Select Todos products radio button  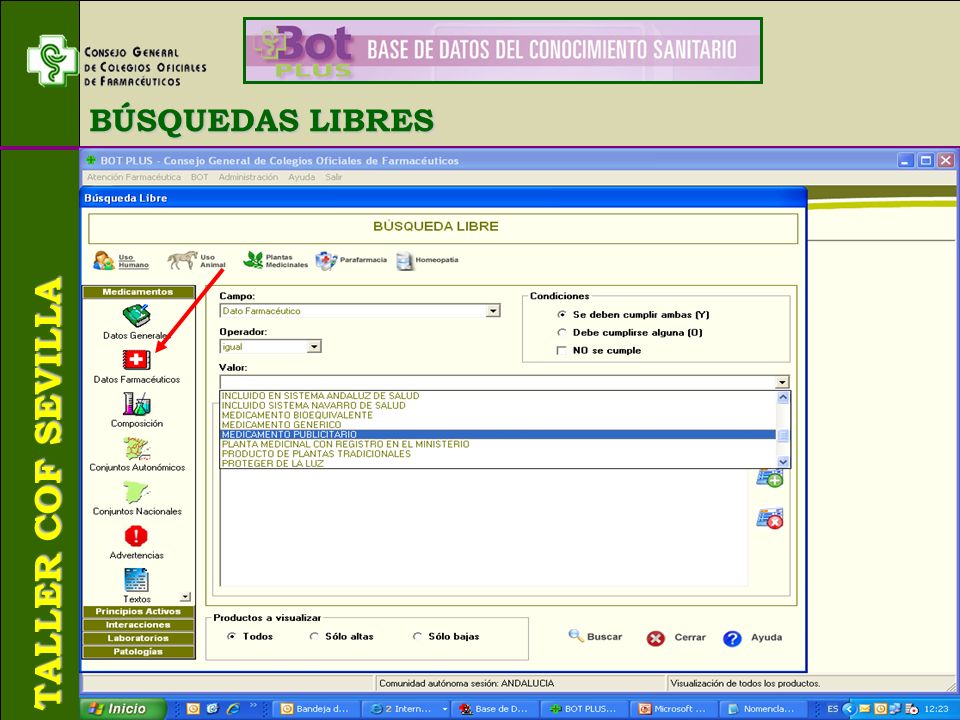231,636
